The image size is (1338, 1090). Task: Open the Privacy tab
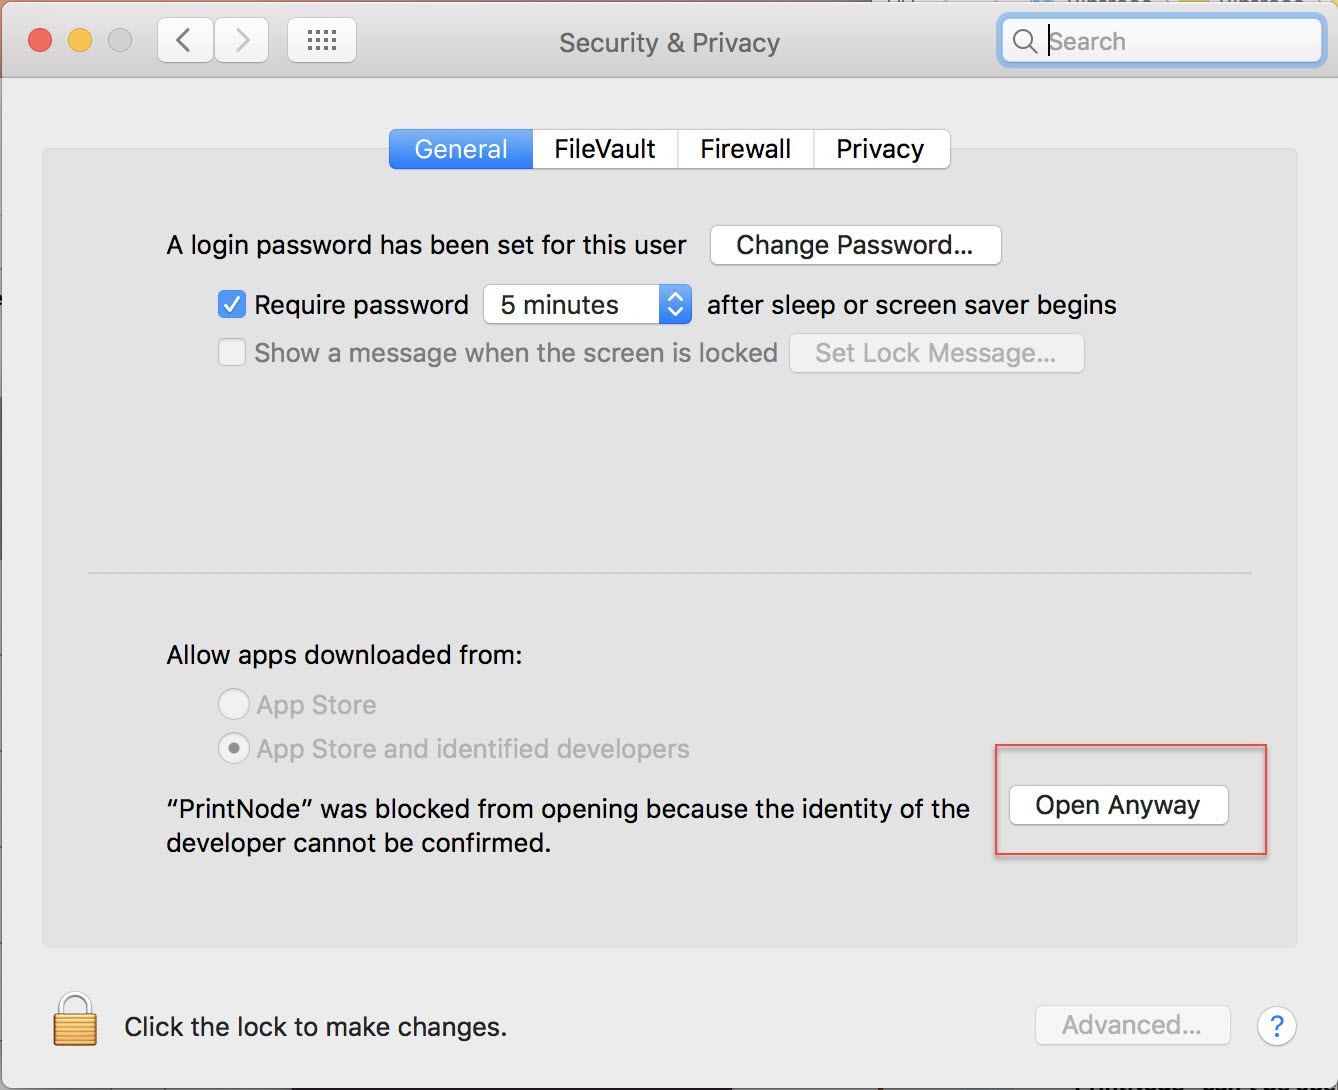881,149
